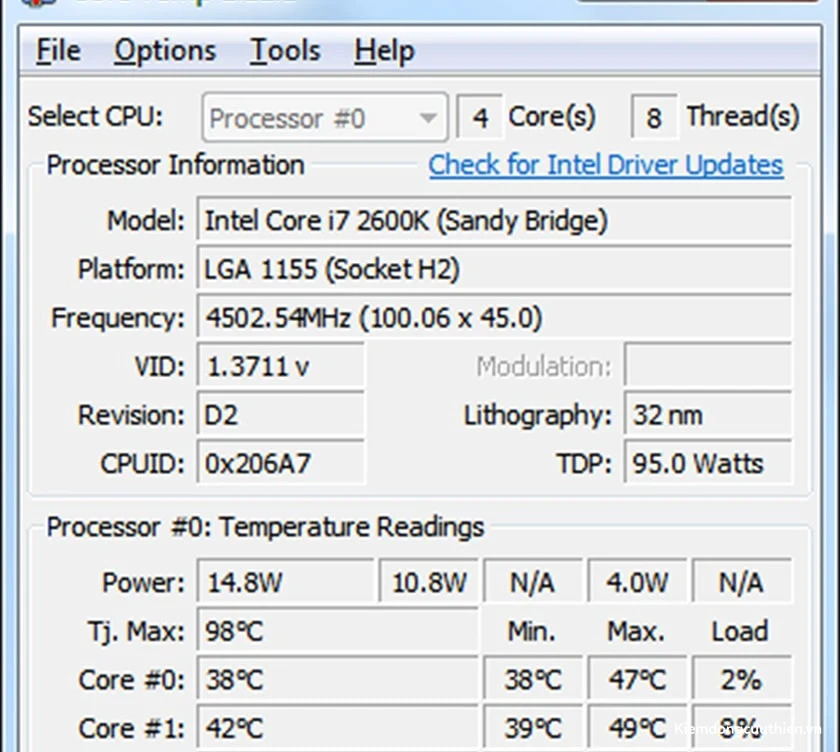
Task: Click Core #1 max temperature 49°C
Action: (x=637, y=728)
